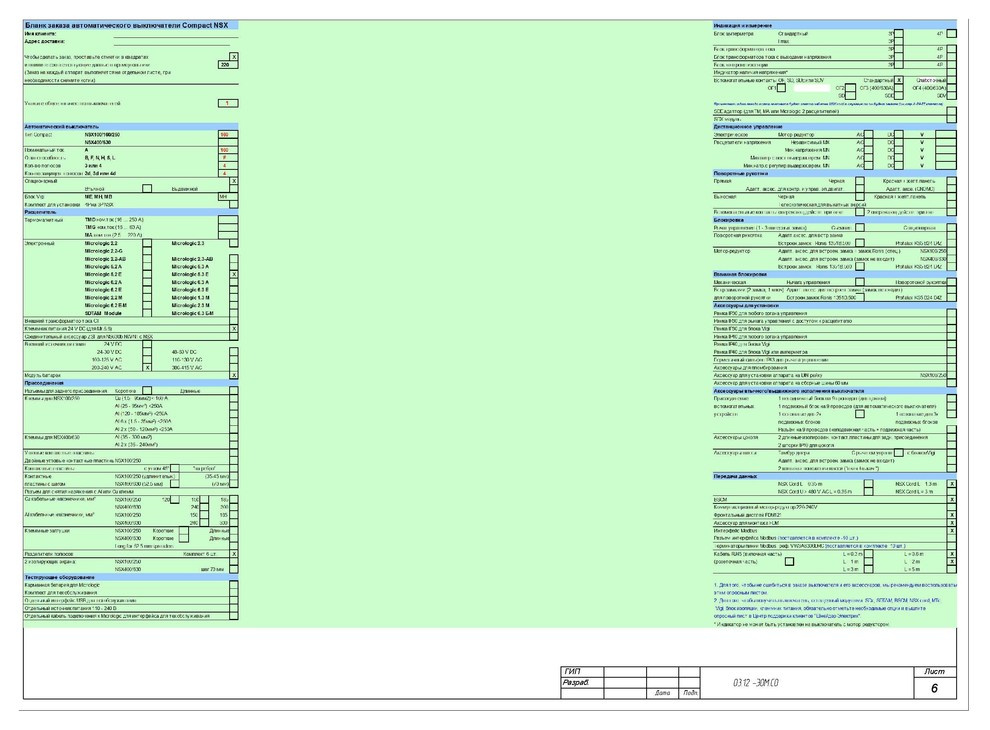Click the title "Бланк заказа автоматического выключателя Compact NSX"

tap(126, 25)
